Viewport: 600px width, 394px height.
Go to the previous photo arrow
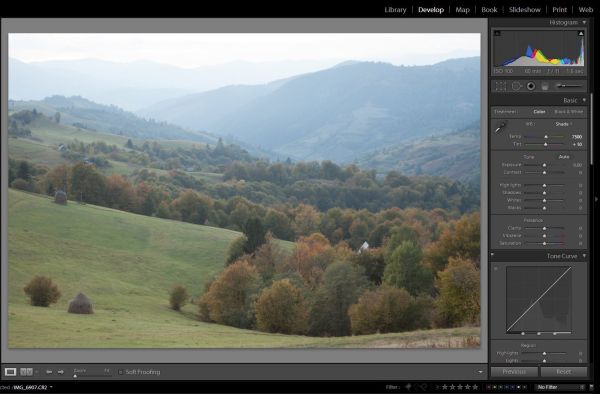point(49,372)
